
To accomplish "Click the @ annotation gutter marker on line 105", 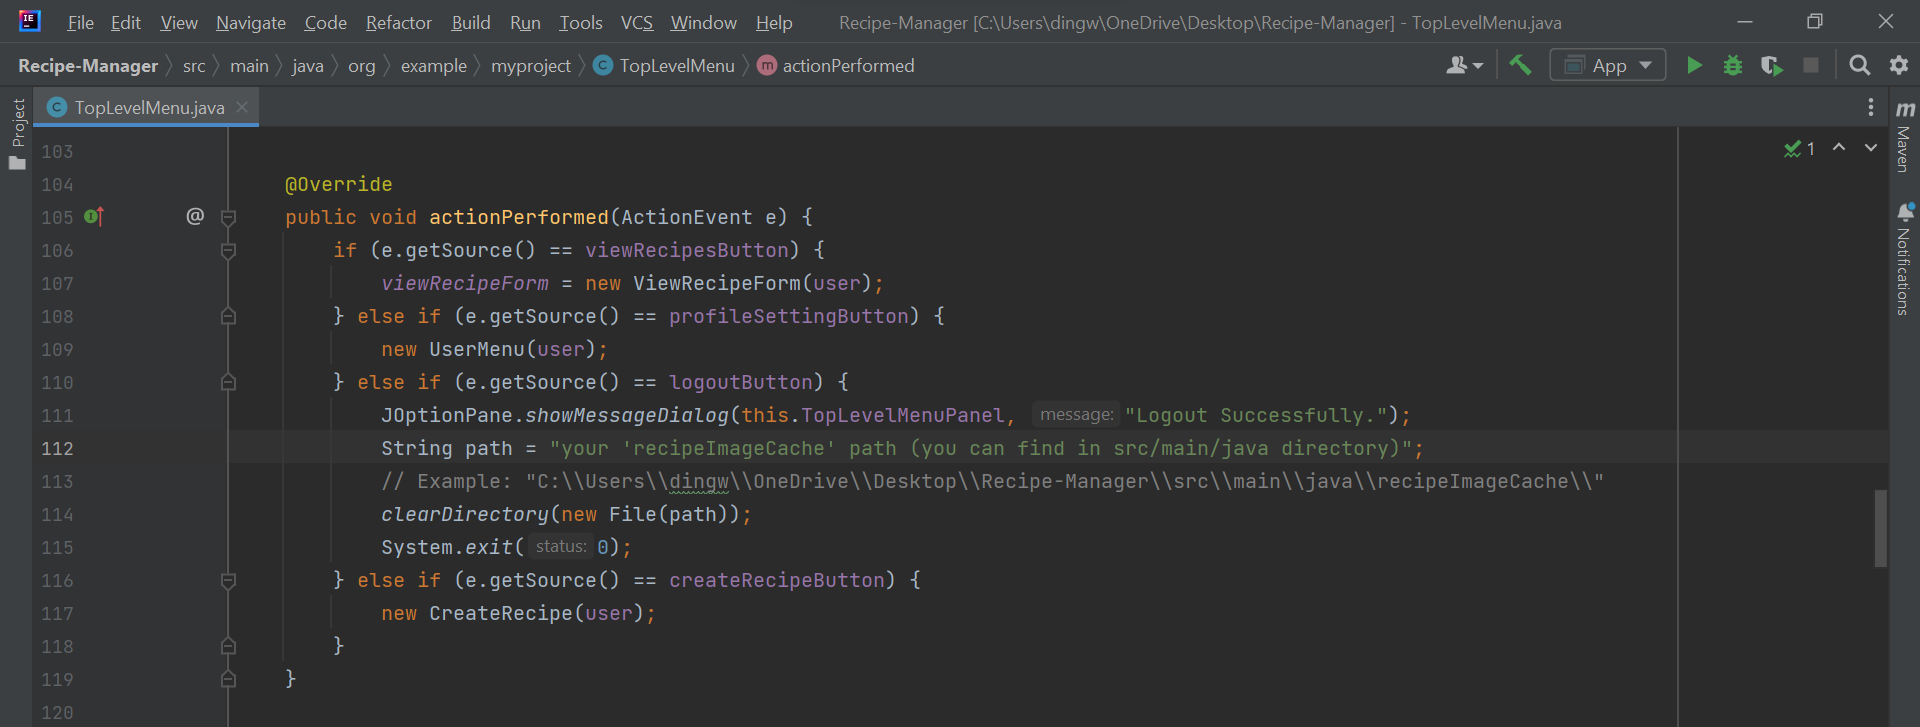I will (x=195, y=216).
